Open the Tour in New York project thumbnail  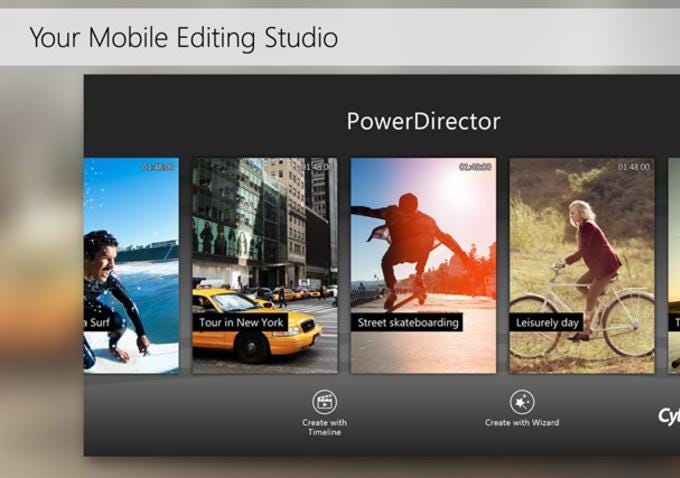[265, 265]
